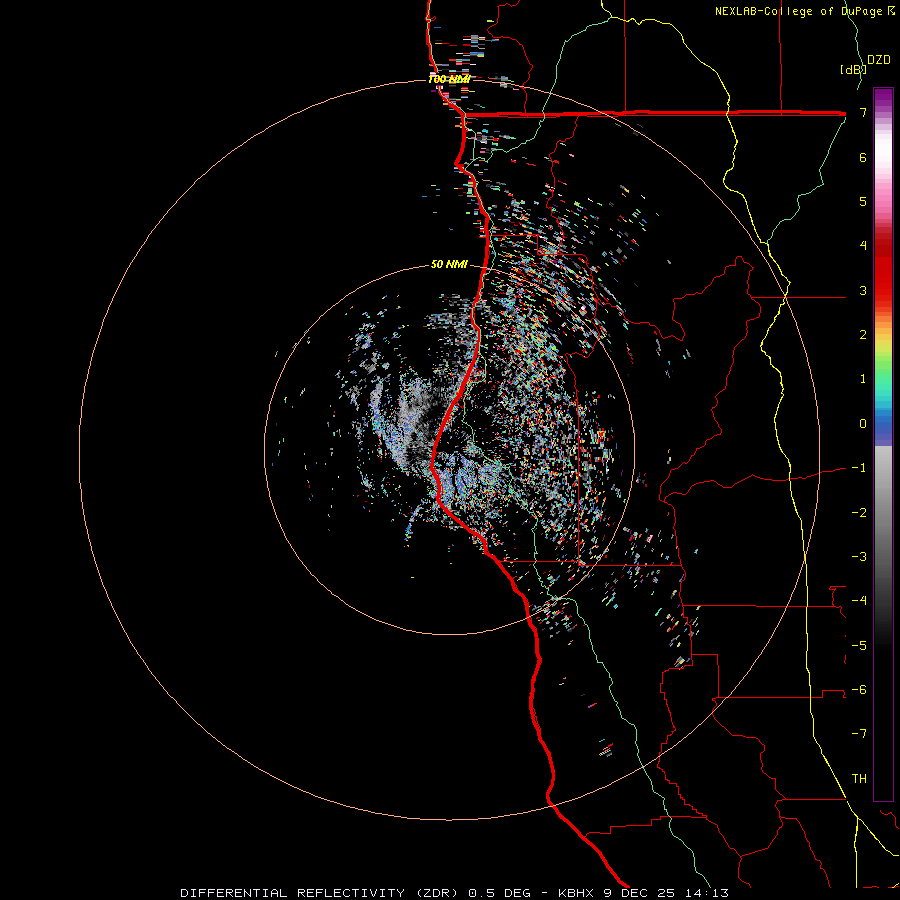Select the -2 value on the scale
Viewport: 900px width, 900px height.
point(859,513)
